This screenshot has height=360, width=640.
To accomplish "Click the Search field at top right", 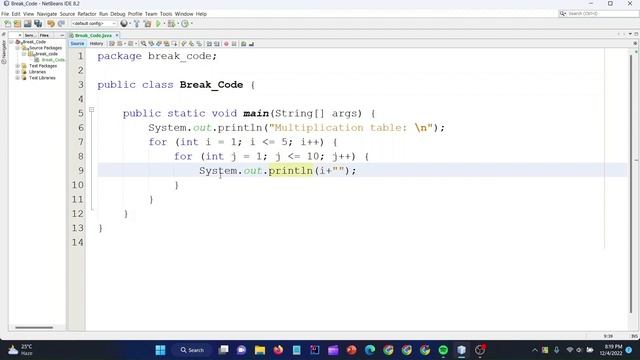I will coord(598,14).
